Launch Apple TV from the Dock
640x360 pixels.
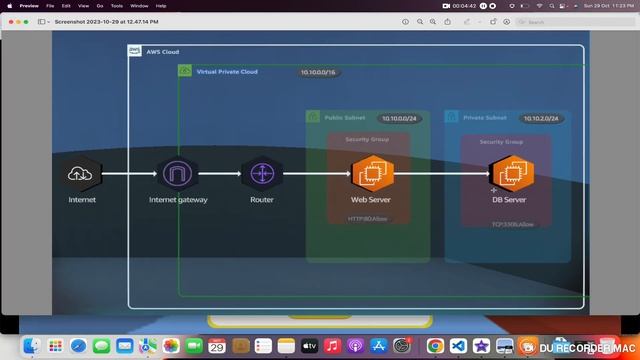[x=309, y=346]
